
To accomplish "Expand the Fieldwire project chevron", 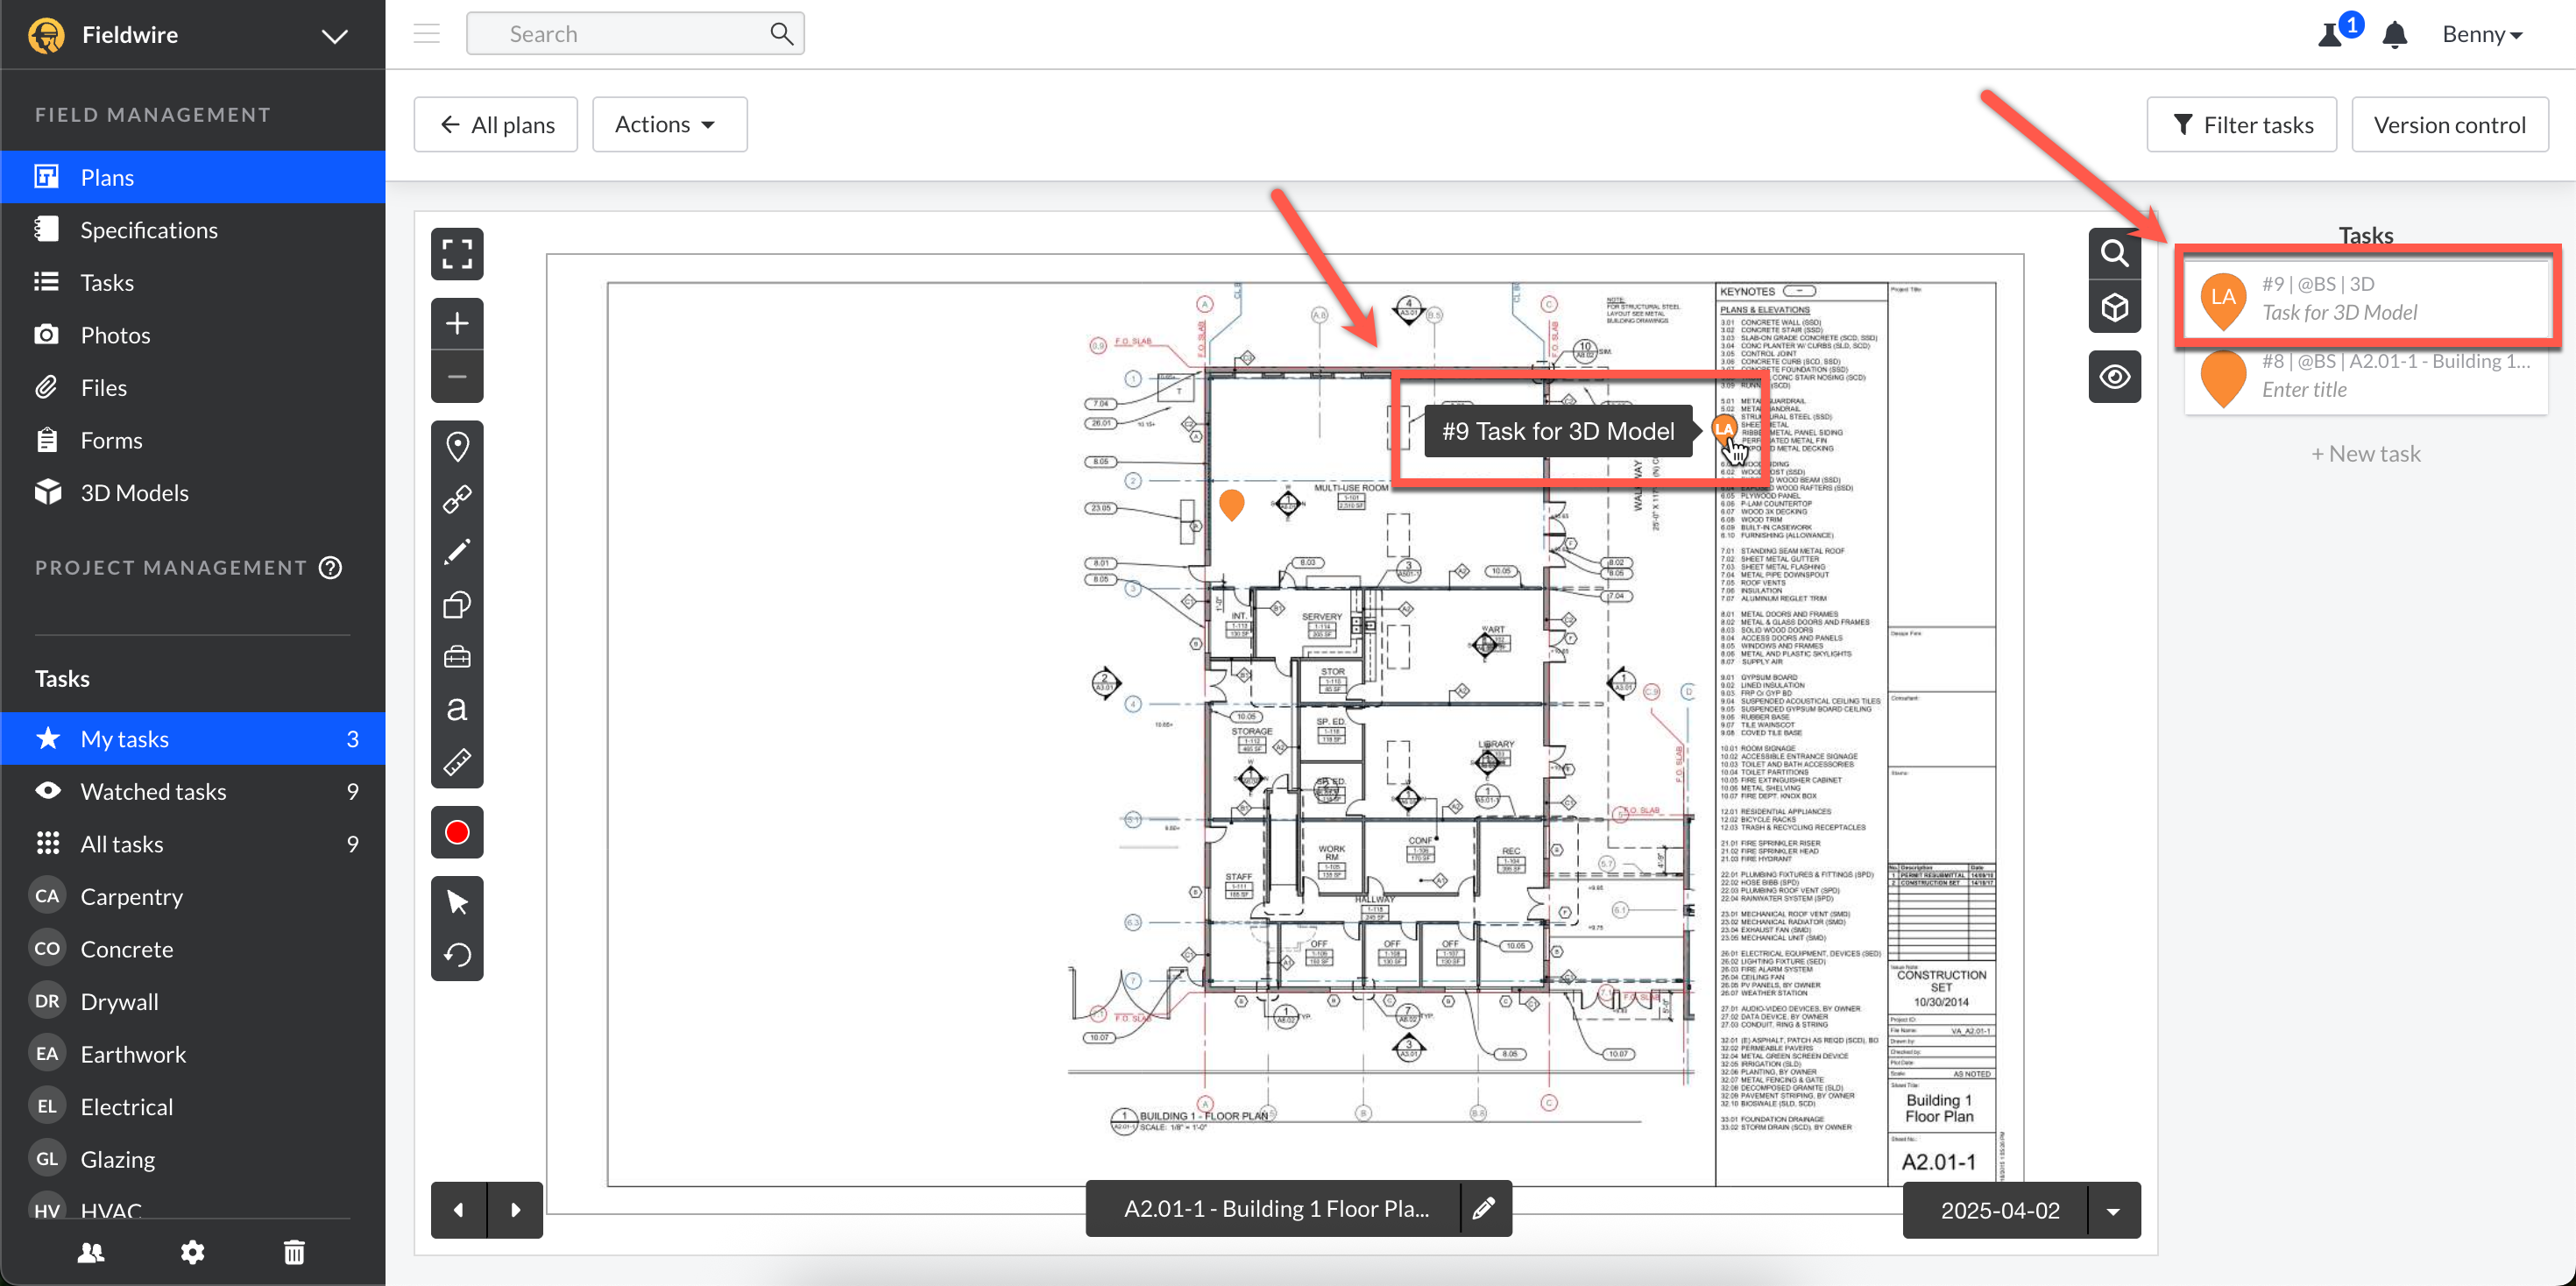I will (x=334, y=36).
